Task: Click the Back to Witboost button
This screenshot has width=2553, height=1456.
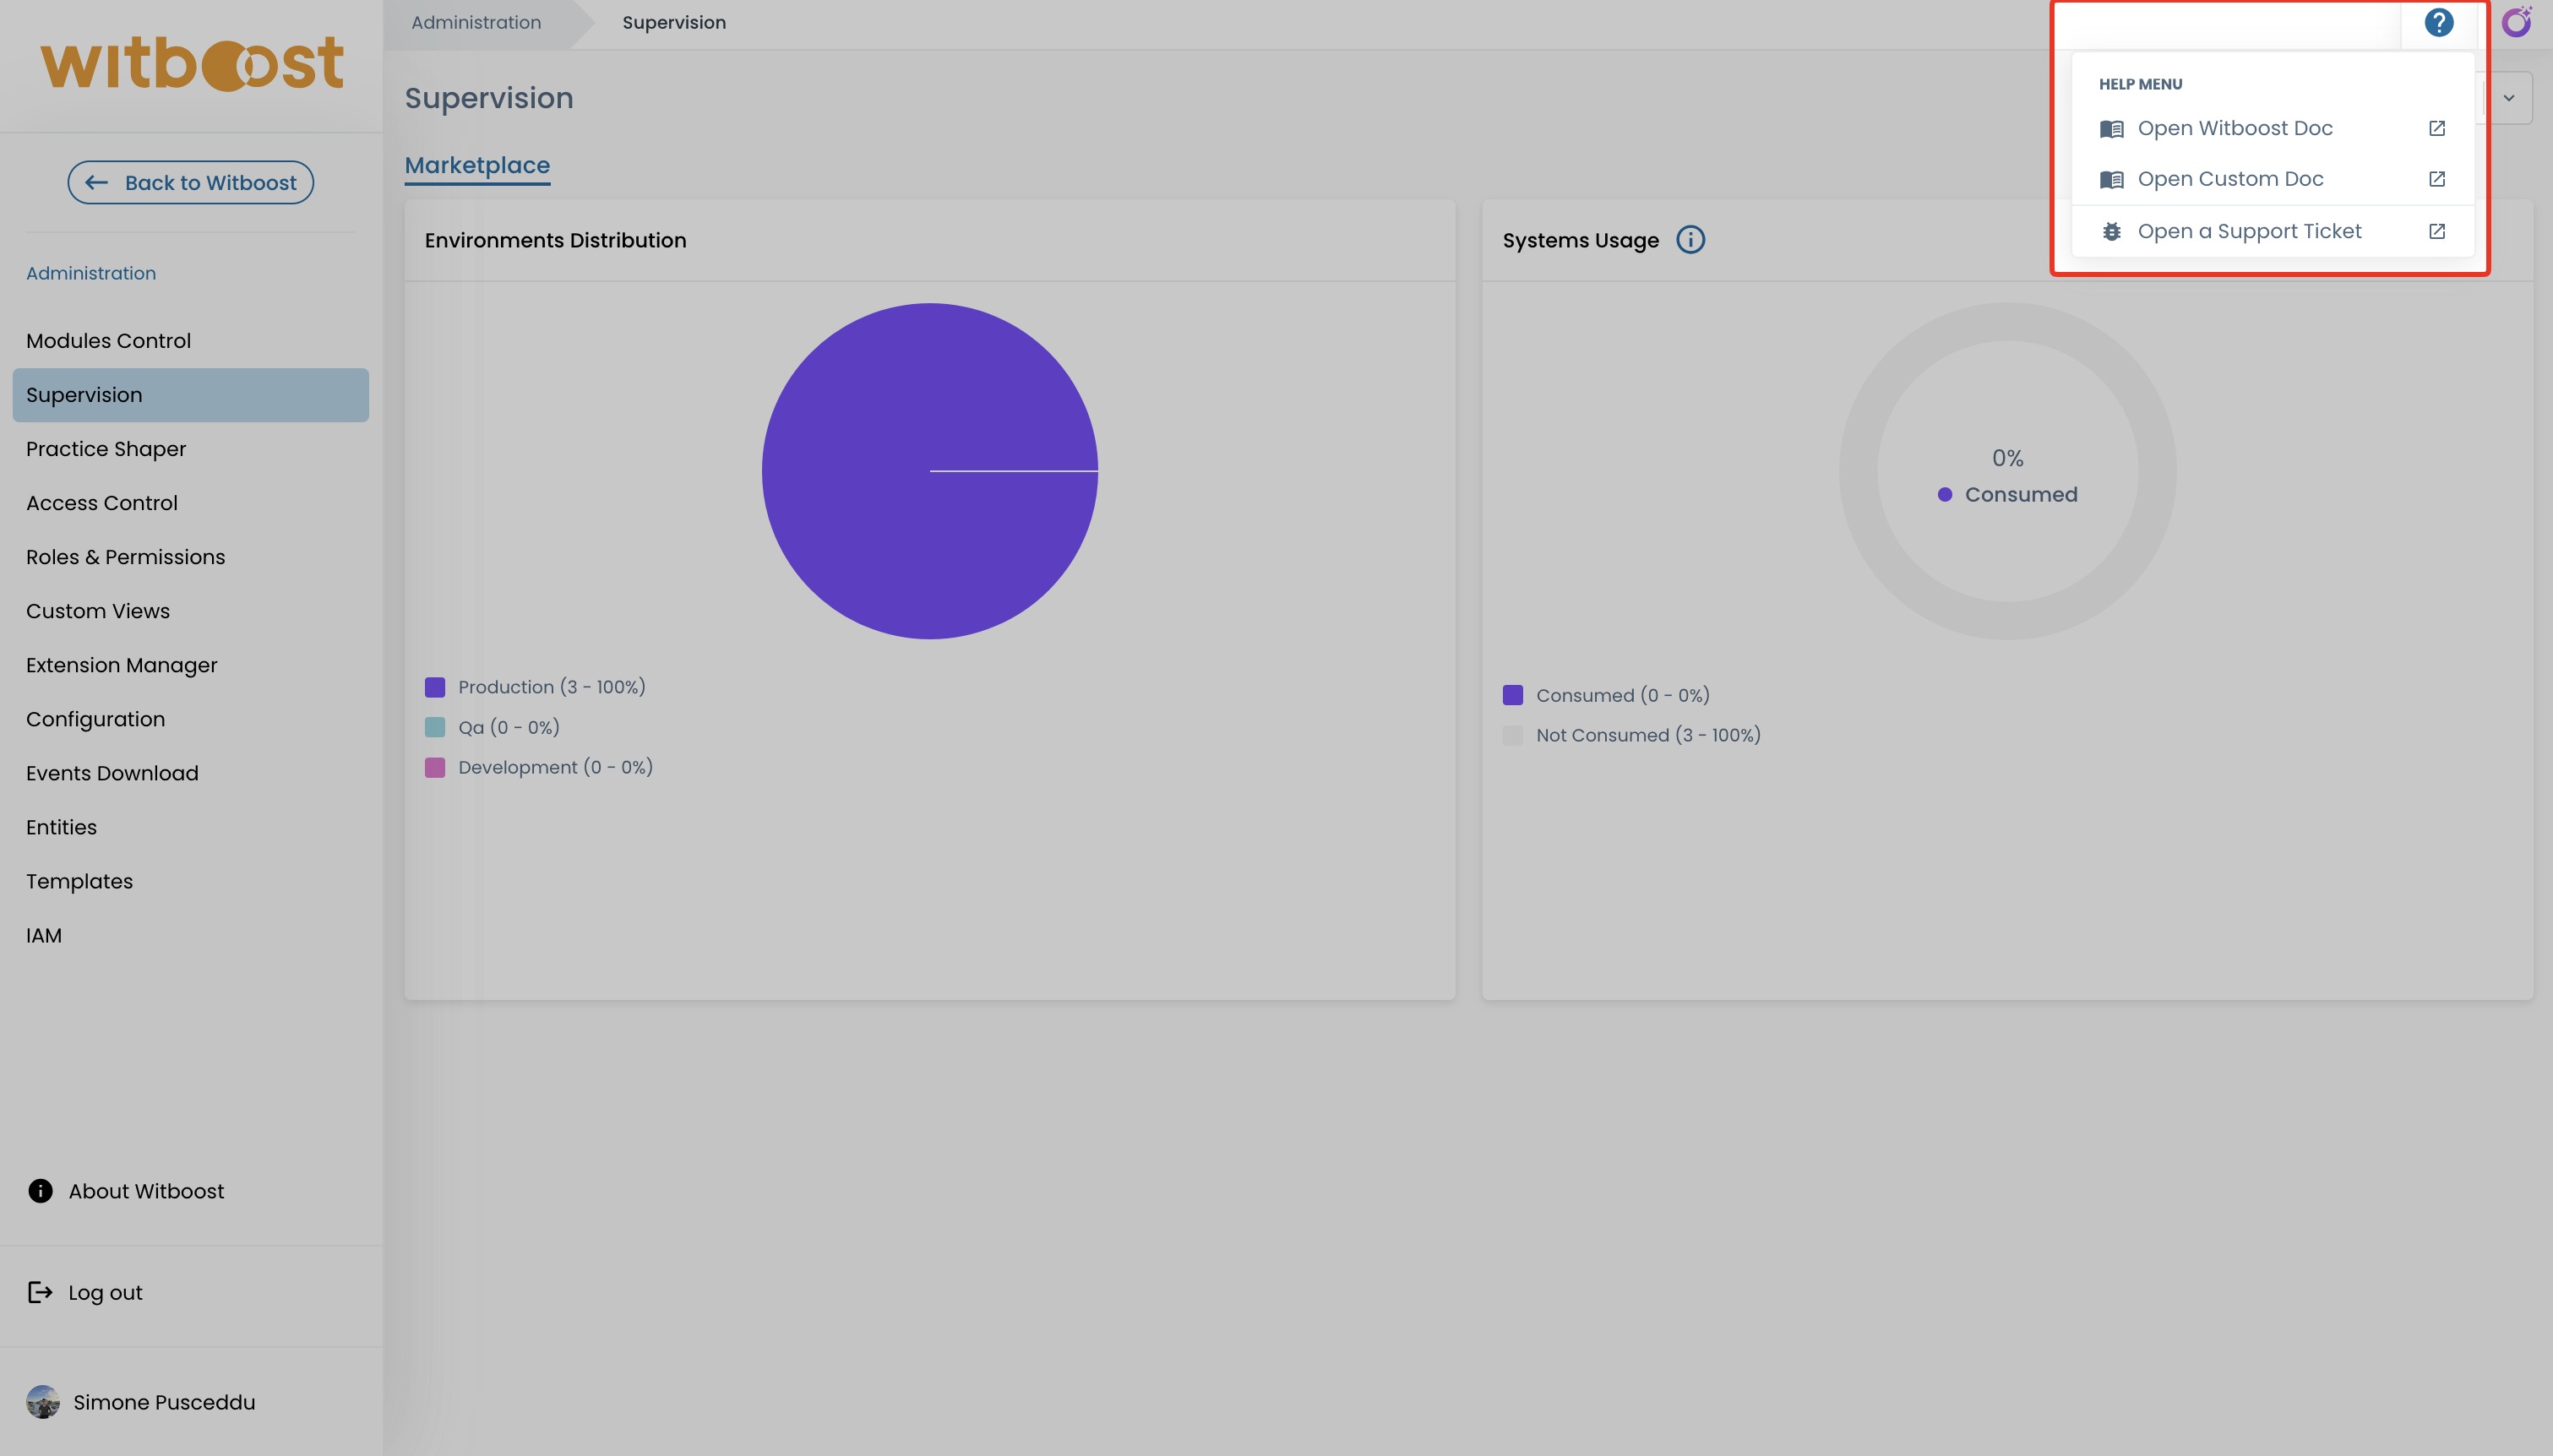Action: click(x=190, y=182)
